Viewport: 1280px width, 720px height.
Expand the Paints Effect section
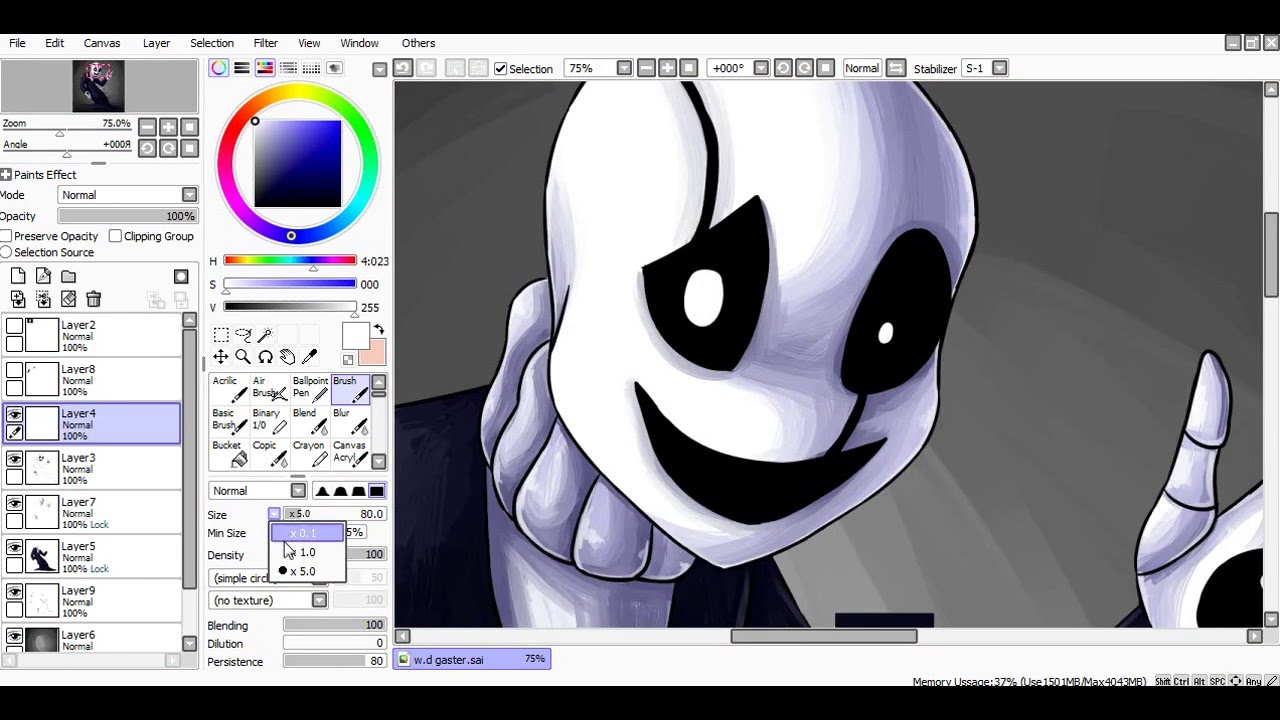pyautogui.click(x=6, y=175)
